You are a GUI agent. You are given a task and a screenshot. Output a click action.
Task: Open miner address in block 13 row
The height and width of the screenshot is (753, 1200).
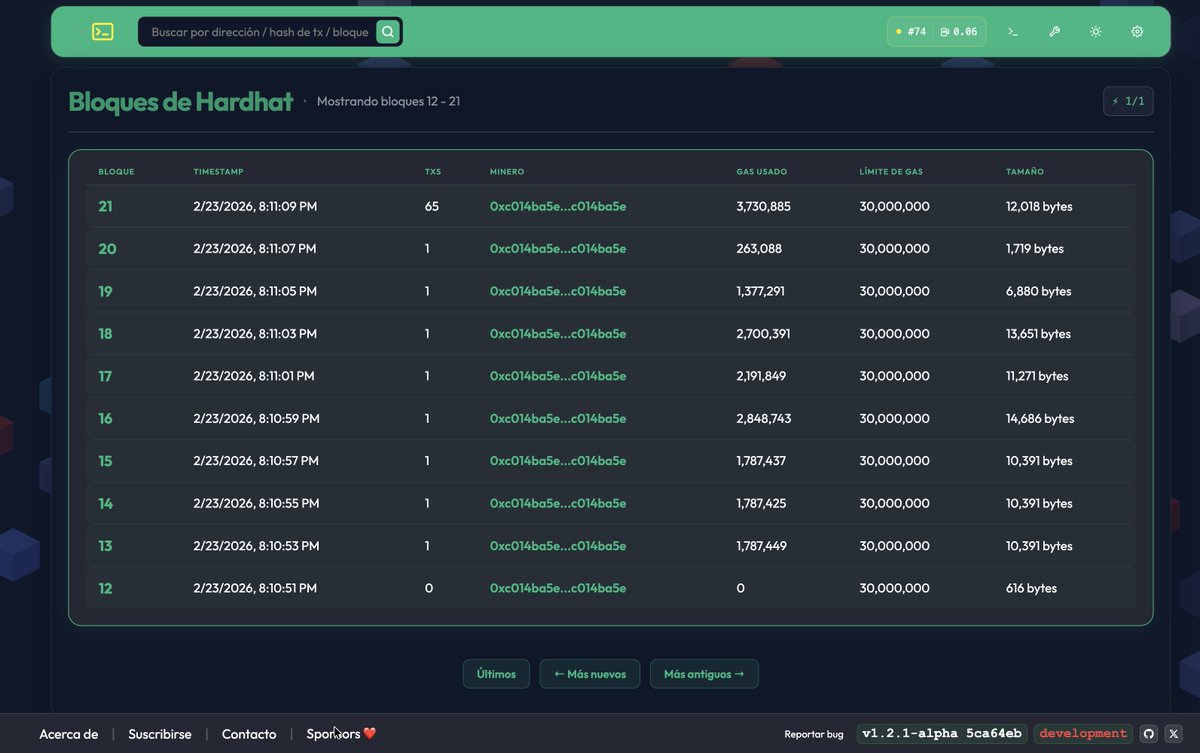tap(558, 546)
